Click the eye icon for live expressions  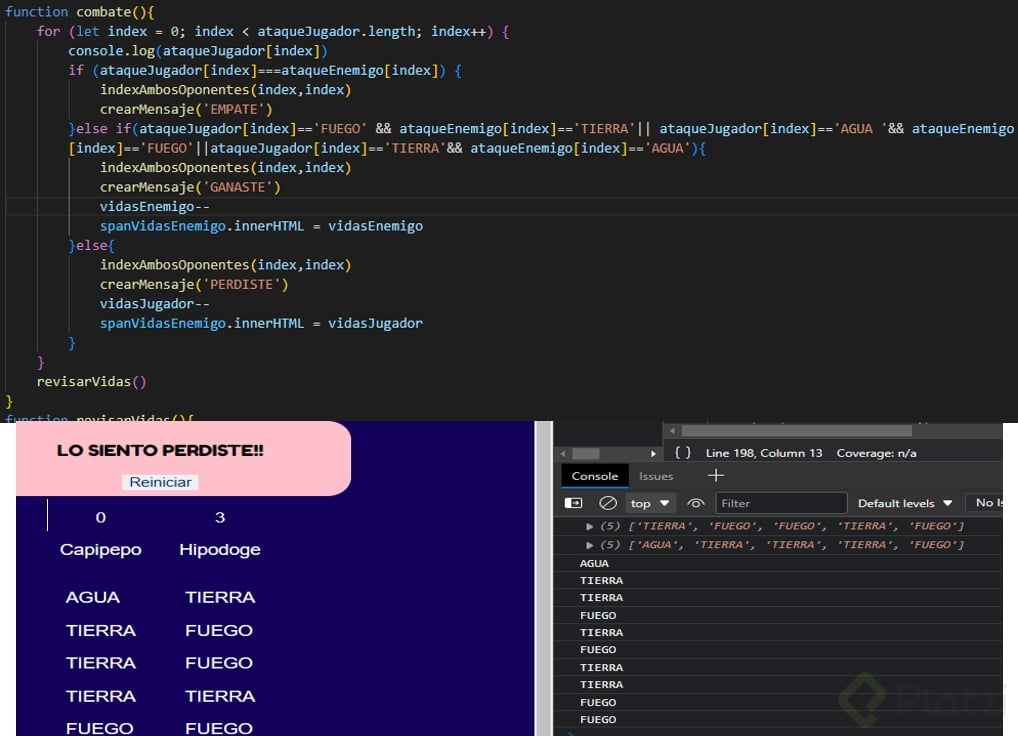point(695,503)
